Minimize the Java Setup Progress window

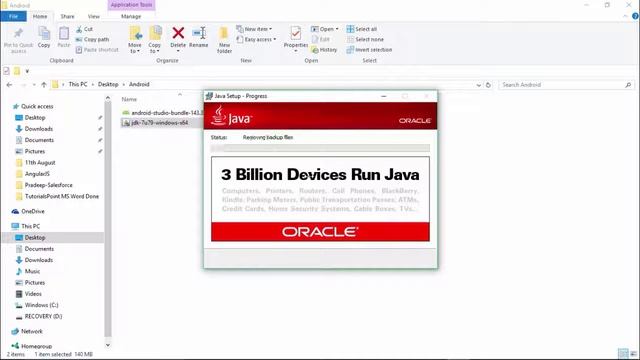tap(384, 96)
